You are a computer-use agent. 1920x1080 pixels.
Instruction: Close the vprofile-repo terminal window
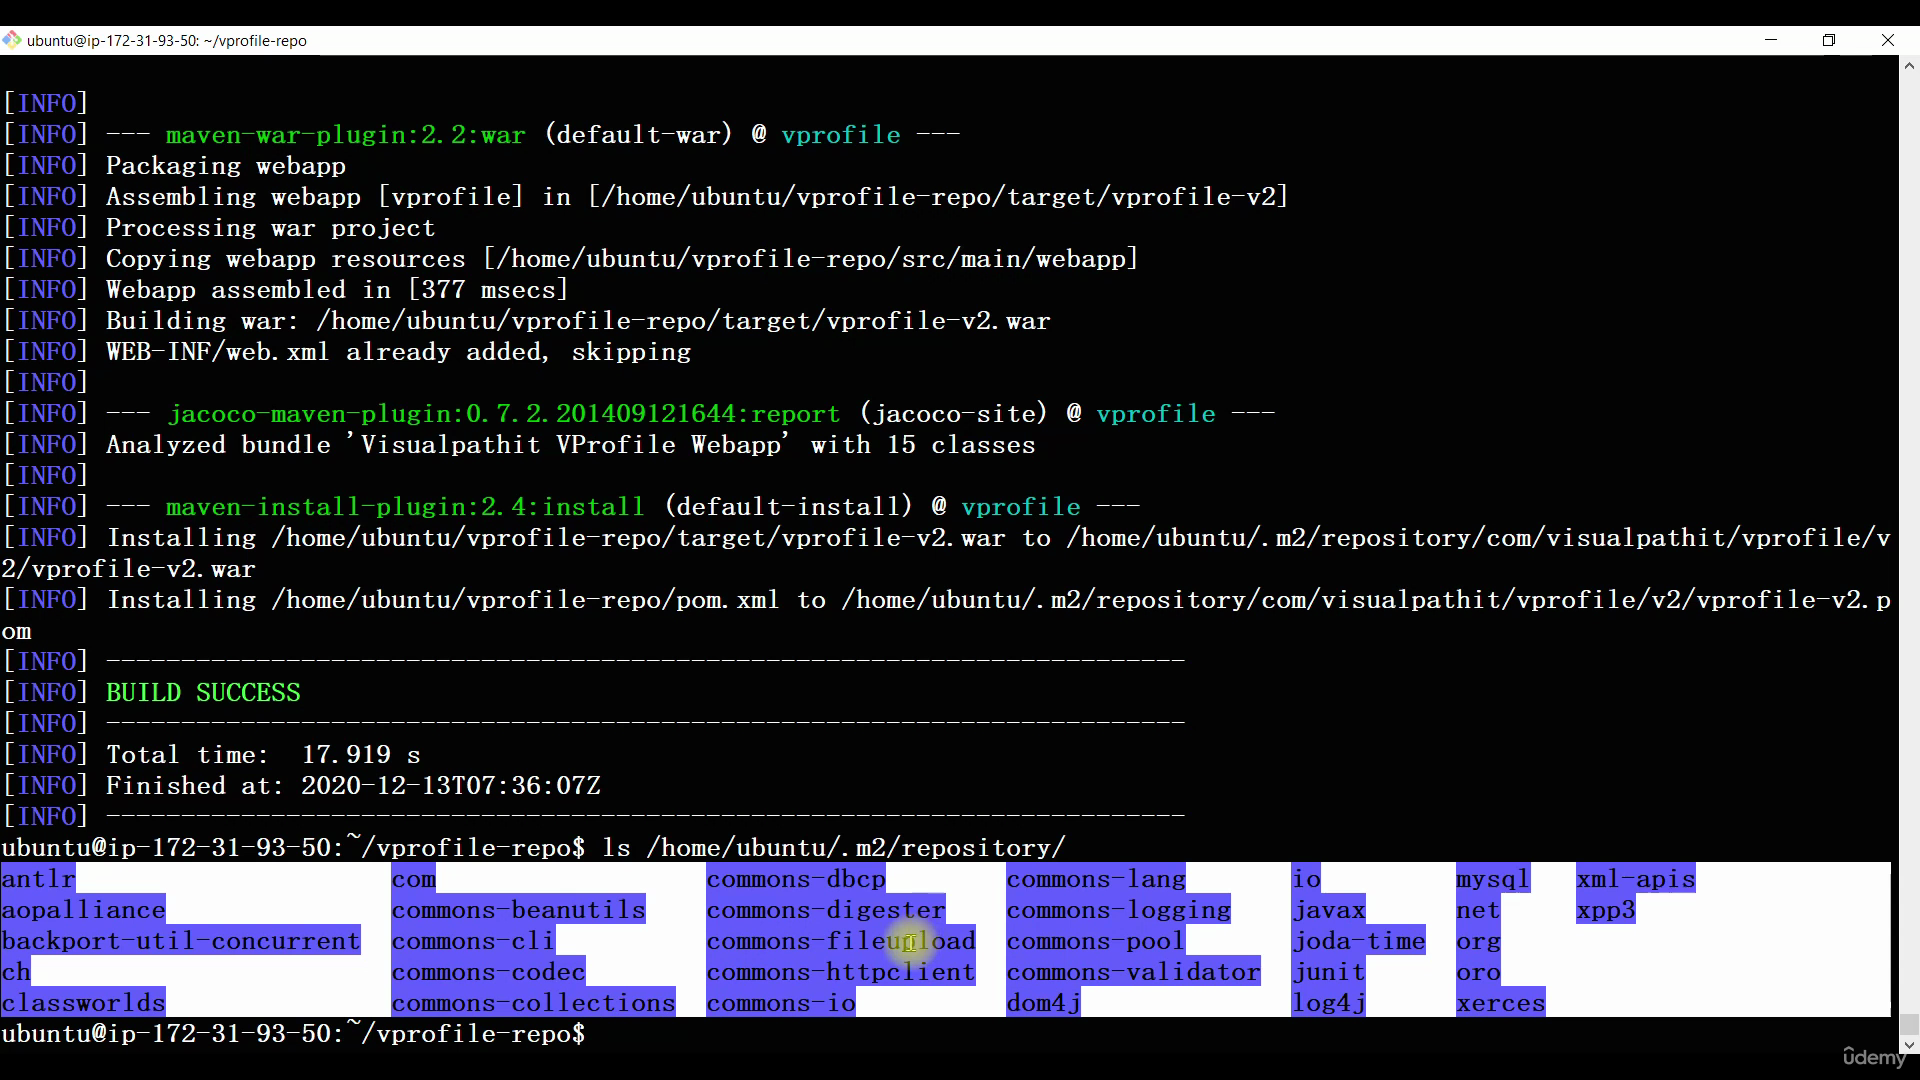pos(1888,40)
